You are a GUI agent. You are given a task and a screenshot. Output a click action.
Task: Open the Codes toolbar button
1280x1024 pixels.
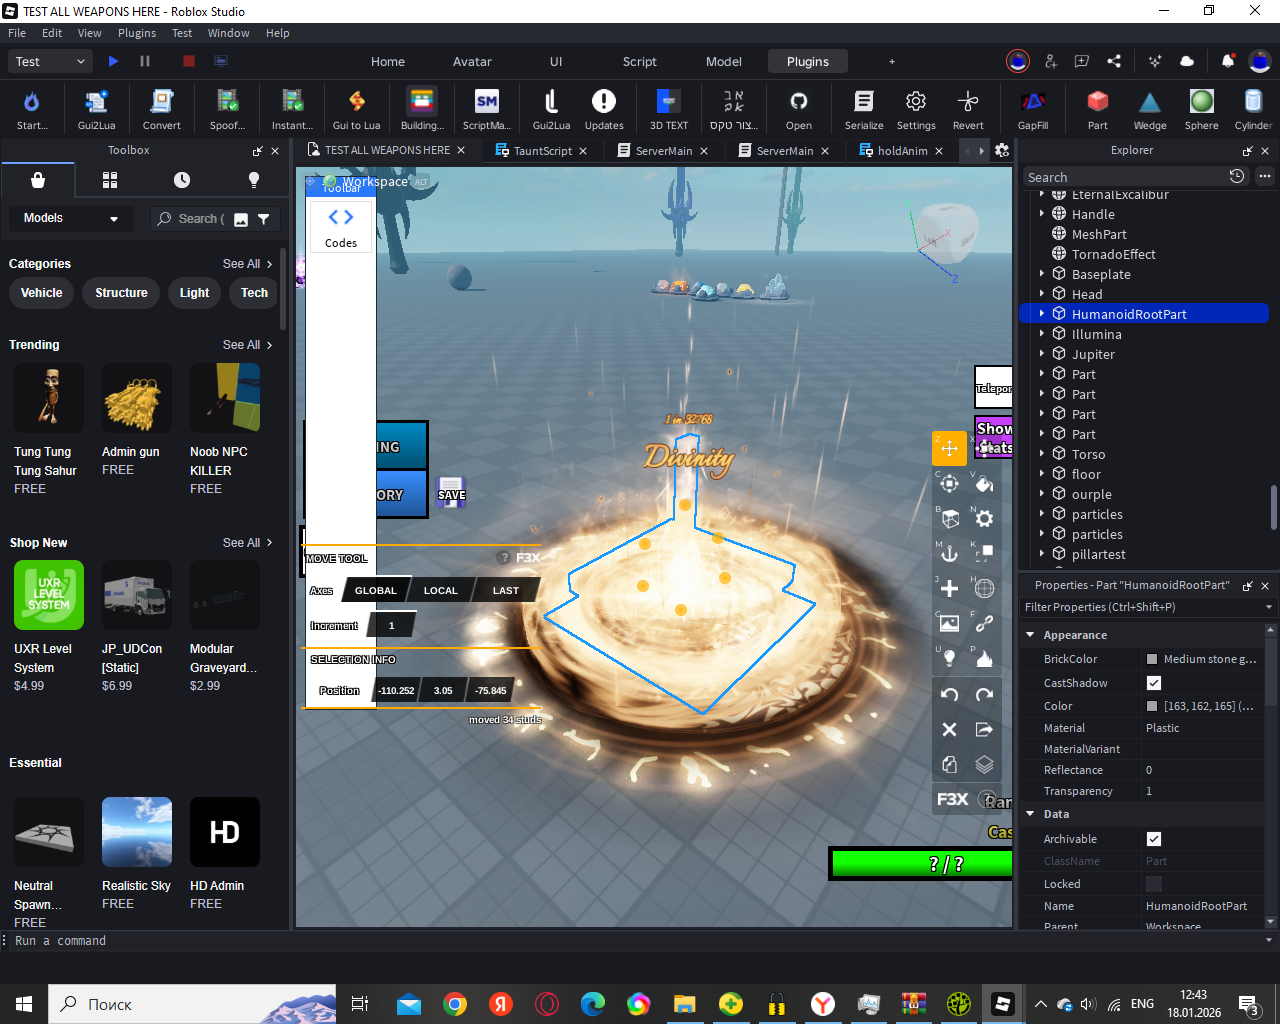point(341,227)
